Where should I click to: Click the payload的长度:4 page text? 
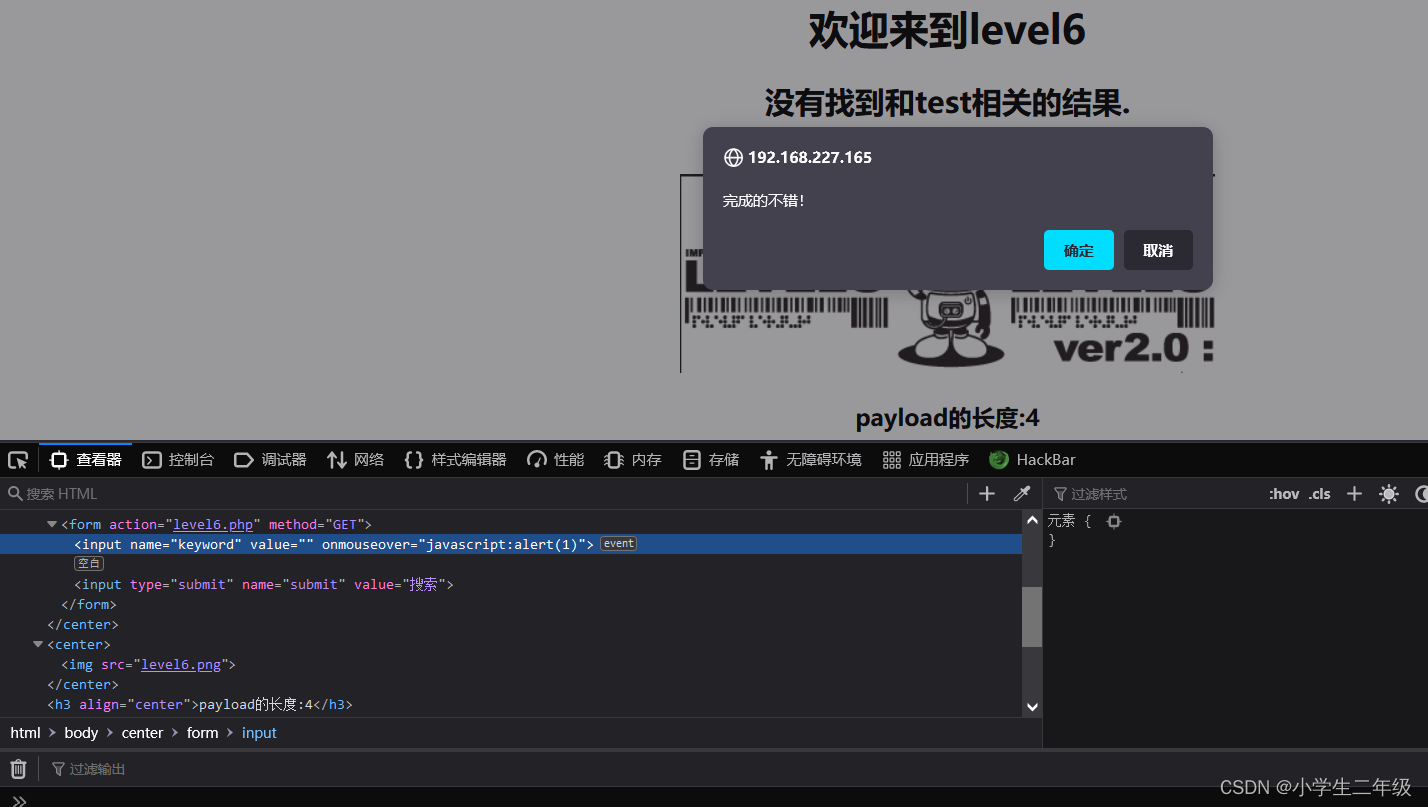947,418
